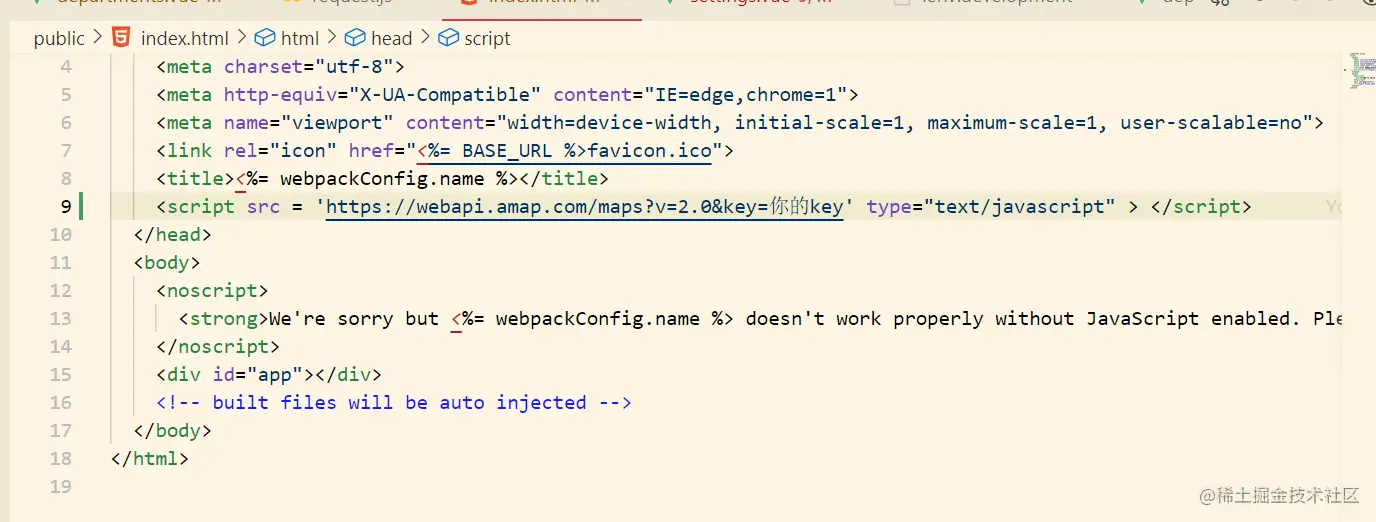Open the public folder breadcrumb
Screen dimensions: 1376x522
(x=59, y=38)
